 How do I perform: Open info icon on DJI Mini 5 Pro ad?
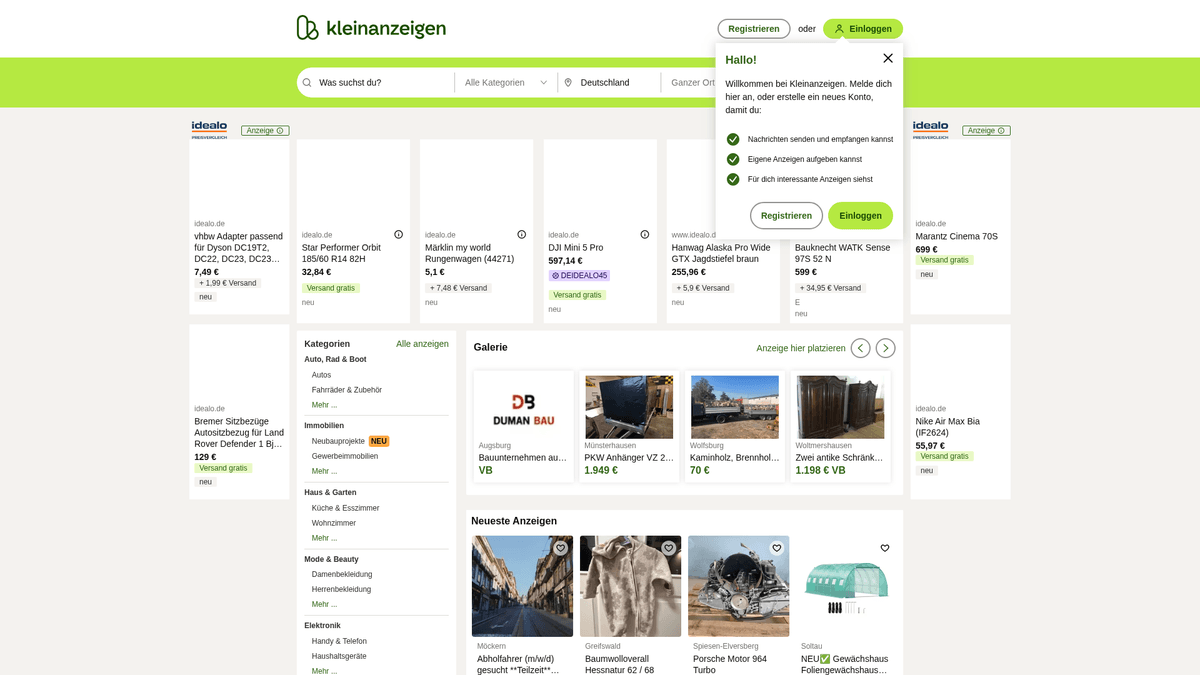point(644,235)
